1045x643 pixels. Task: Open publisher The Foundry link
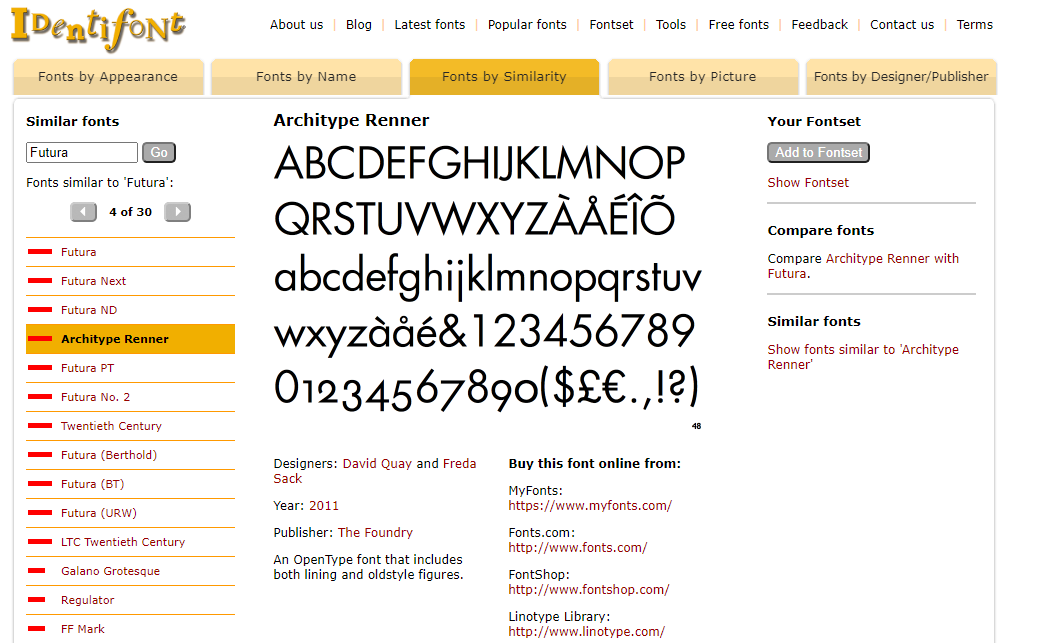pos(375,532)
